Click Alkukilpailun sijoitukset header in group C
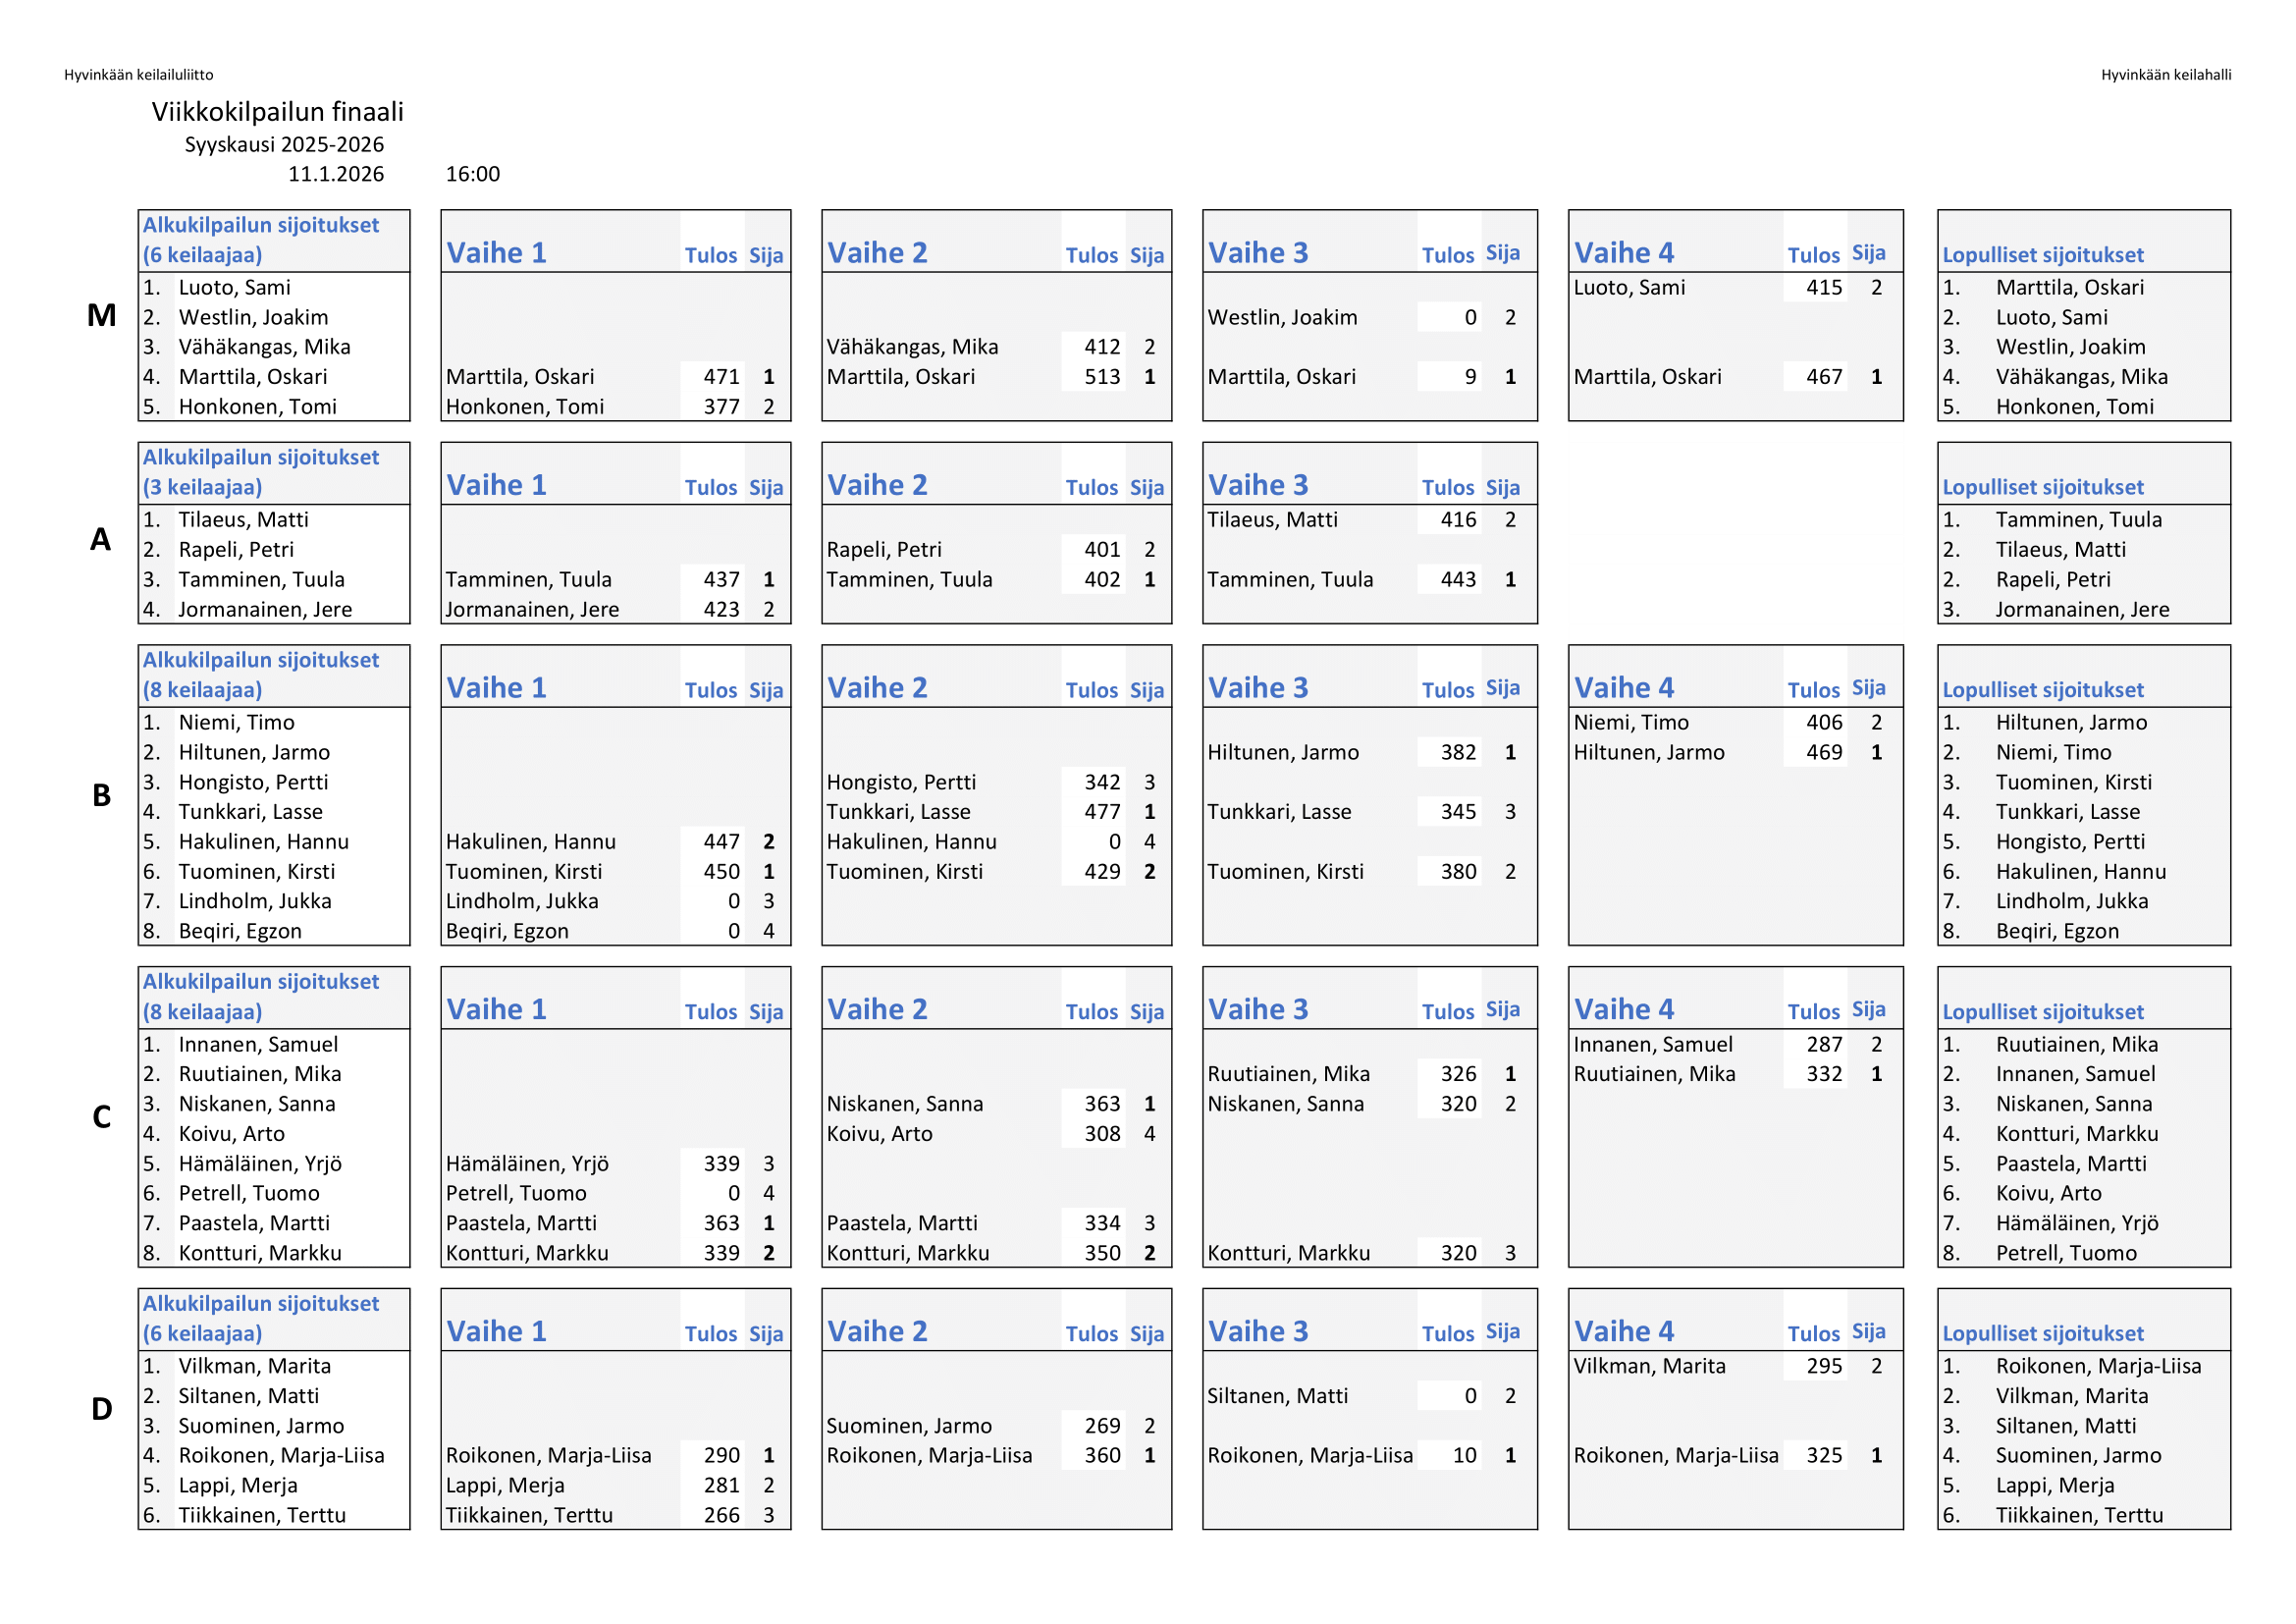 point(260,996)
